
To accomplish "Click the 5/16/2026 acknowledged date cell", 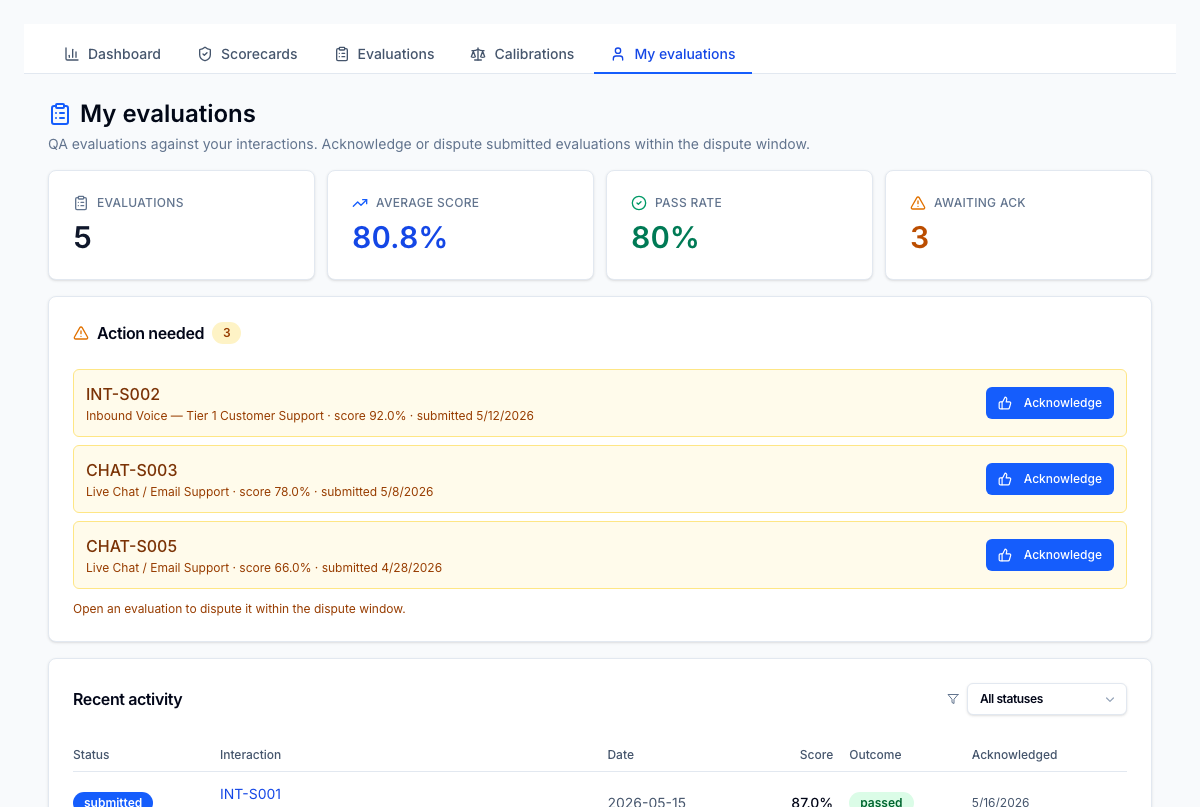I will point(1000,802).
